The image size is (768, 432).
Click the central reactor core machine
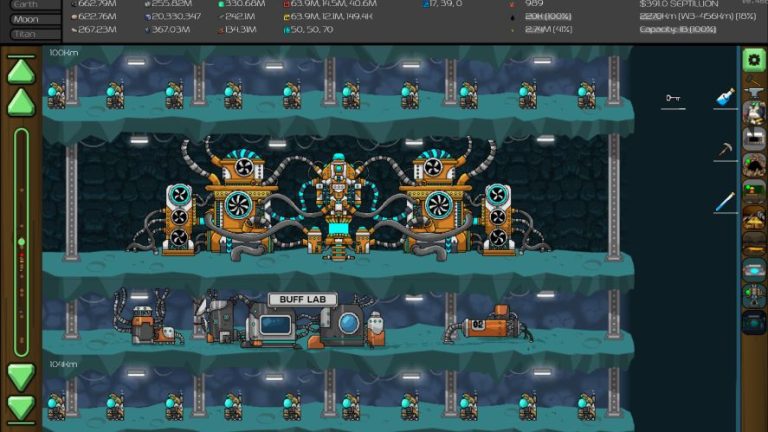tap(338, 206)
